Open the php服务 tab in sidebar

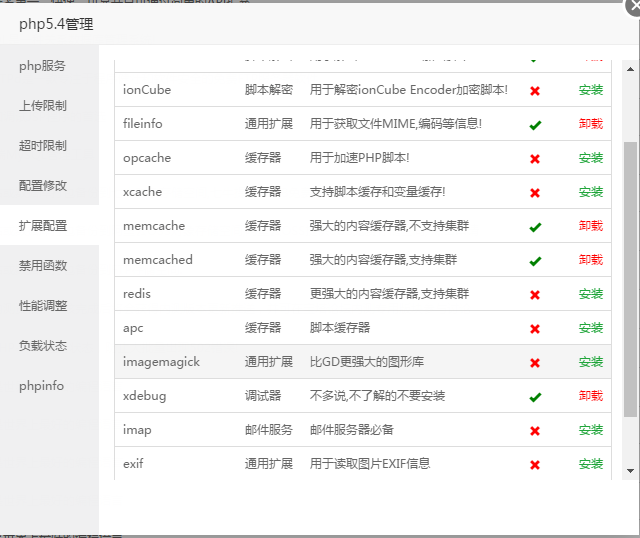point(42,66)
